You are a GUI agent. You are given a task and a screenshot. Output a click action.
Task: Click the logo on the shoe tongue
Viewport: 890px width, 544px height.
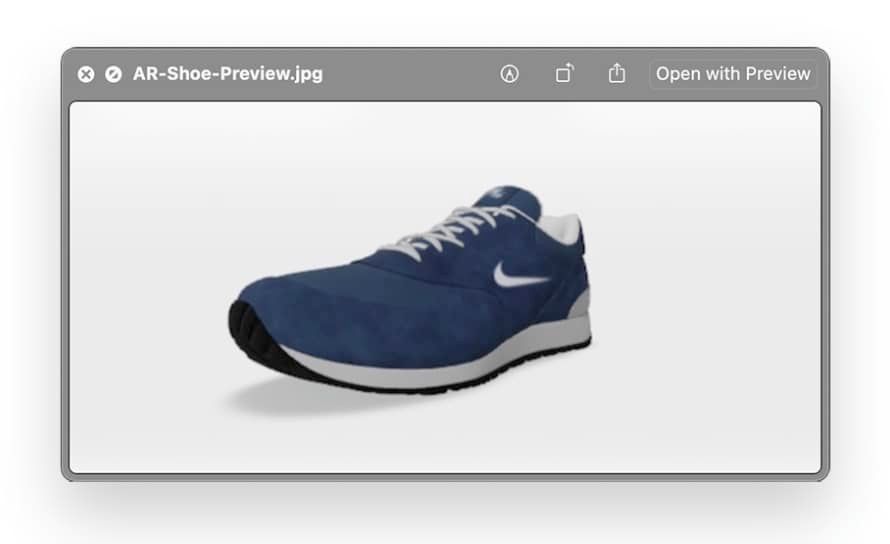pyautogui.click(x=496, y=196)
